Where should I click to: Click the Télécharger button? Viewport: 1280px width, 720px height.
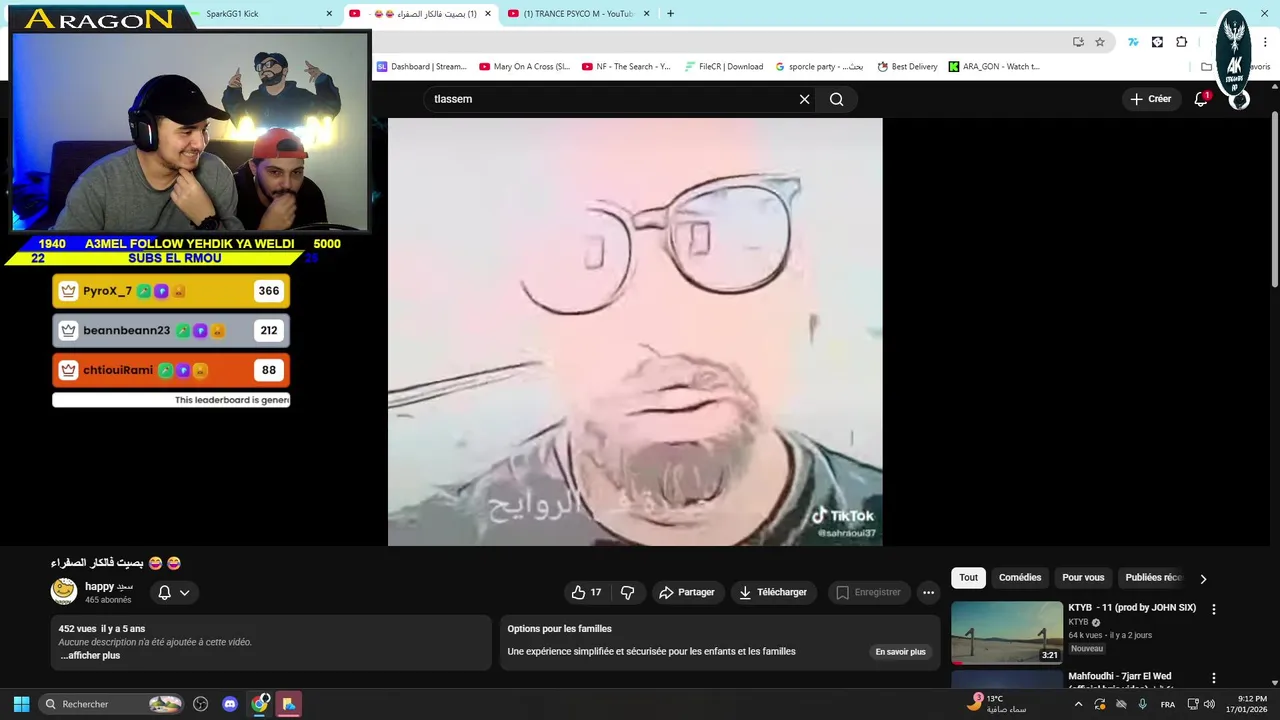tap(773, 592)
